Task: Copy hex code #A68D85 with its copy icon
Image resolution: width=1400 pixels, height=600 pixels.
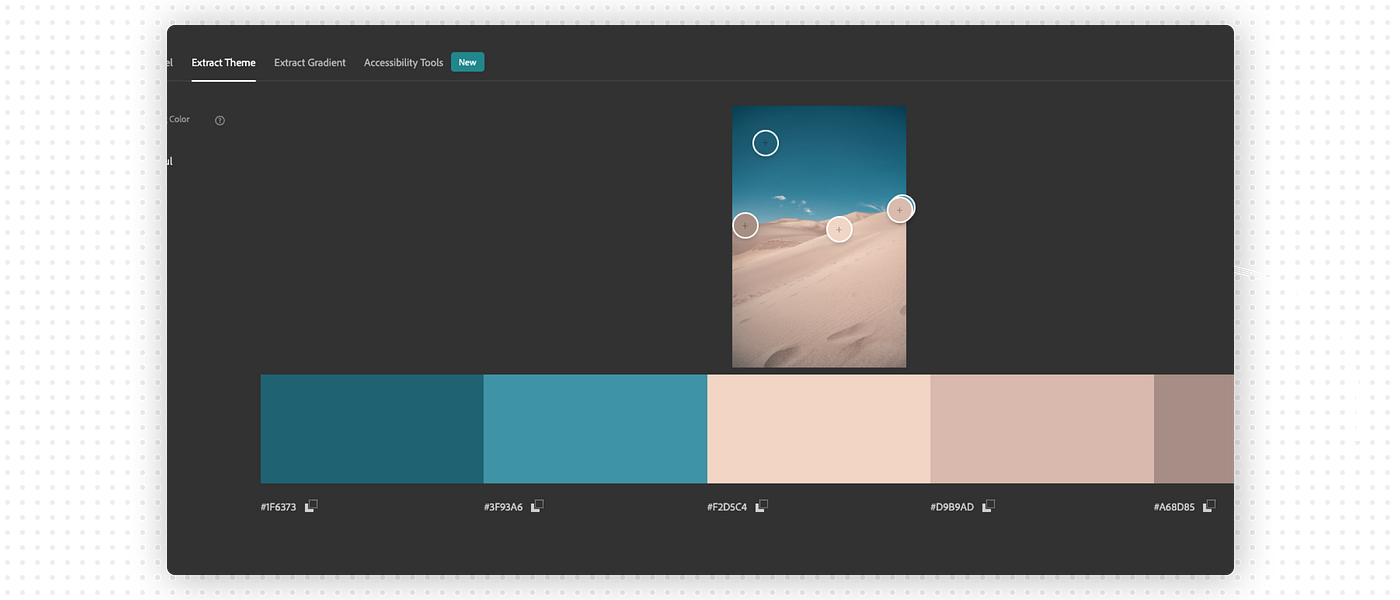Action: 1209,506
